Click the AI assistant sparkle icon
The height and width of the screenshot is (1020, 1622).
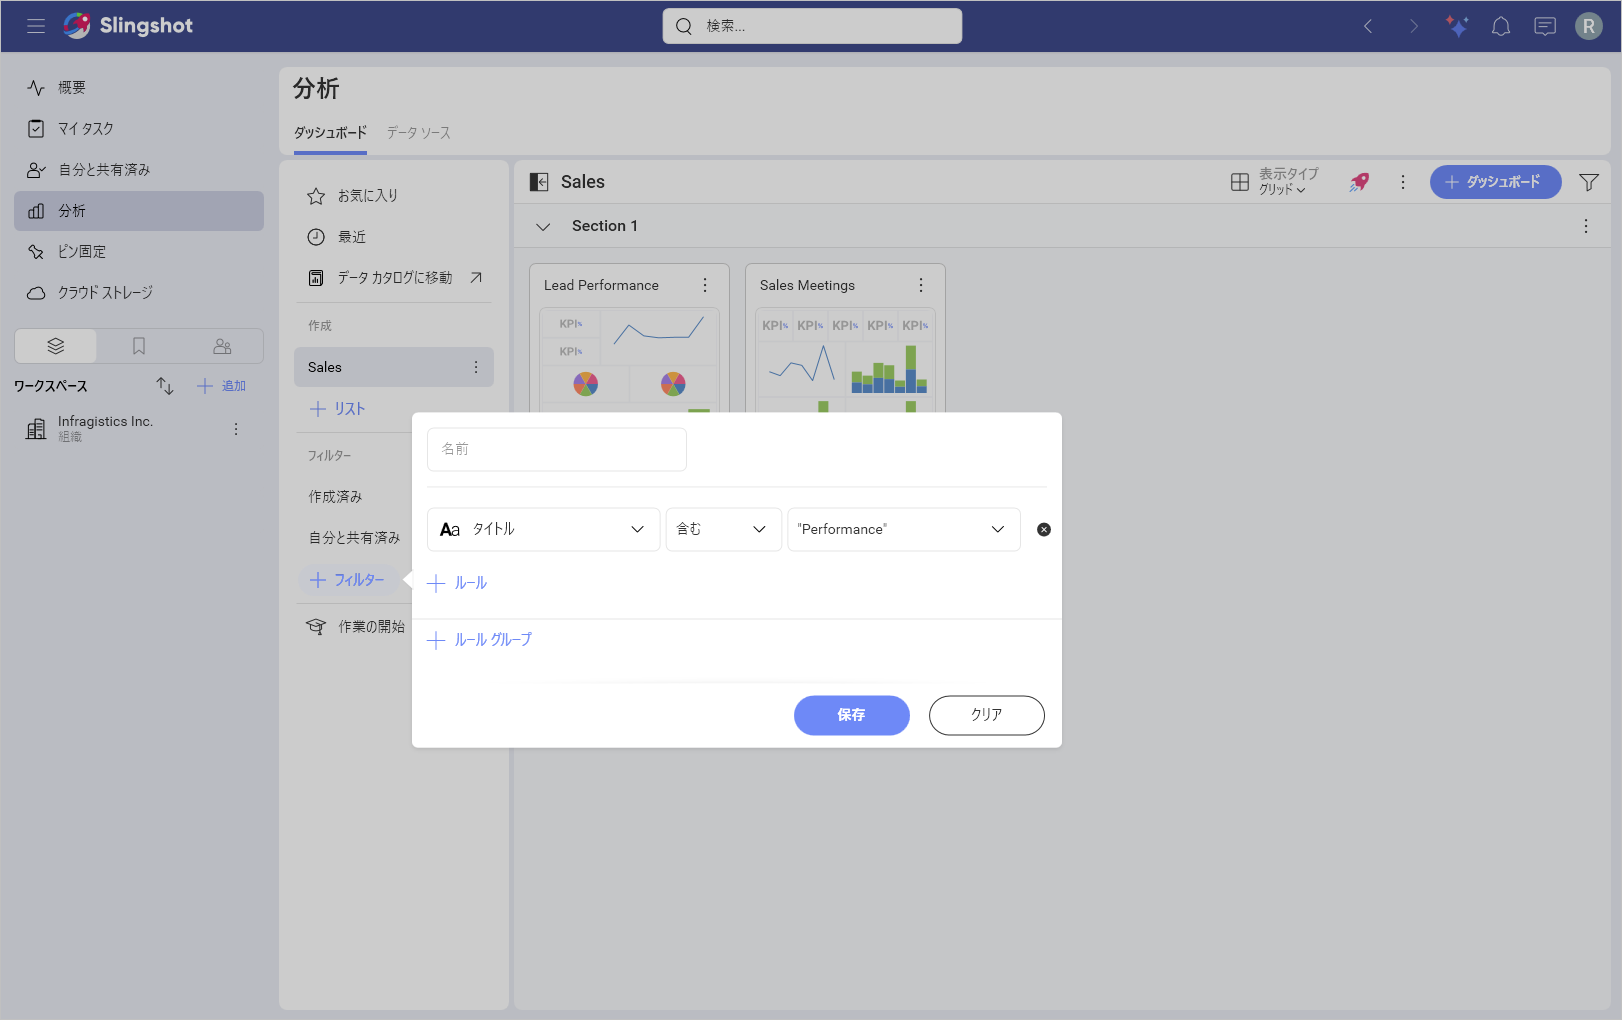click(x=1457, y=26)
